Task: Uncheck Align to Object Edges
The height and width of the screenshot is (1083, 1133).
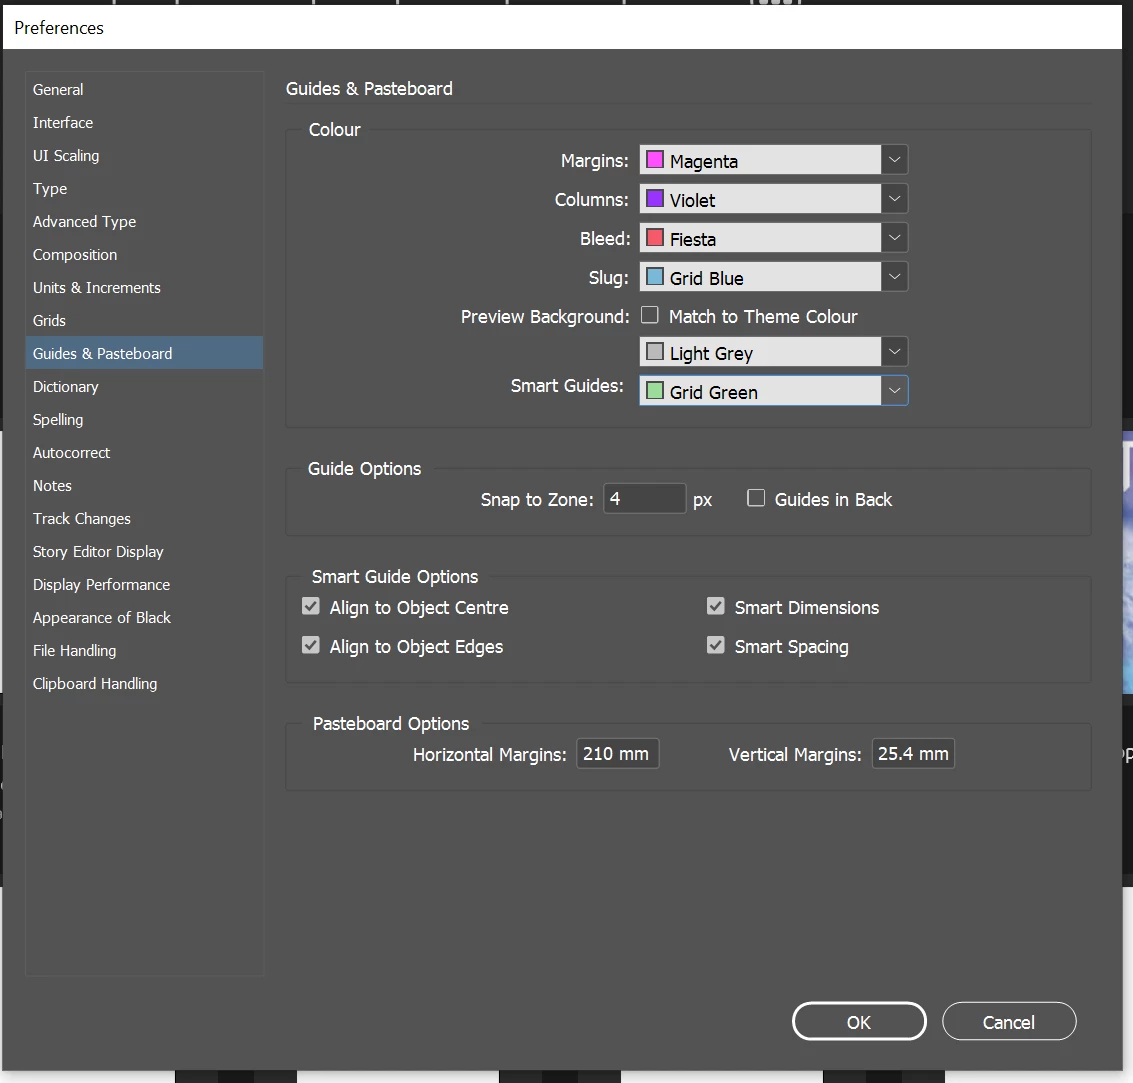Action: pyautogui.click(x=311, y=645)
